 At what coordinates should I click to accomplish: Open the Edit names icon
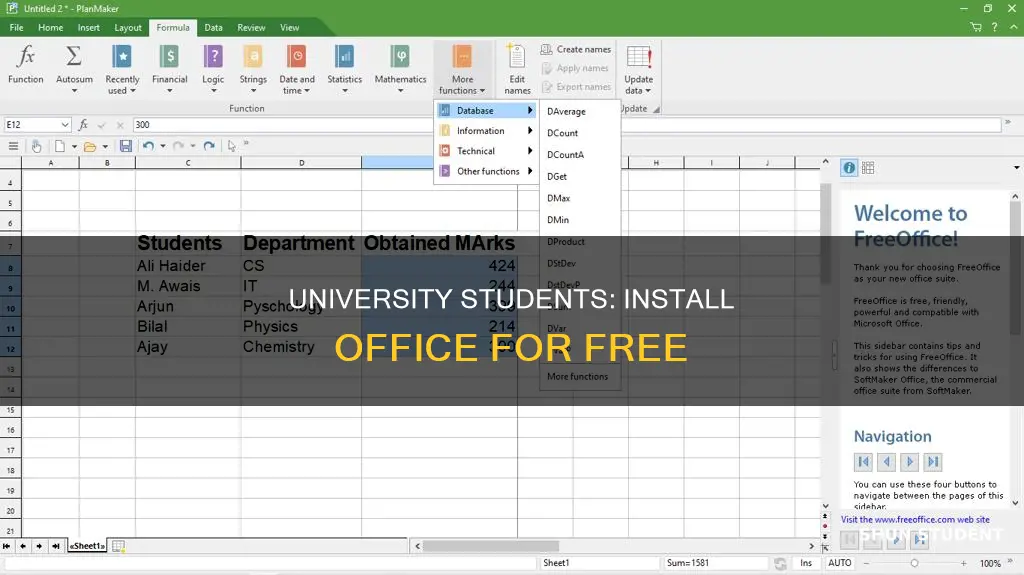[517, 57]
